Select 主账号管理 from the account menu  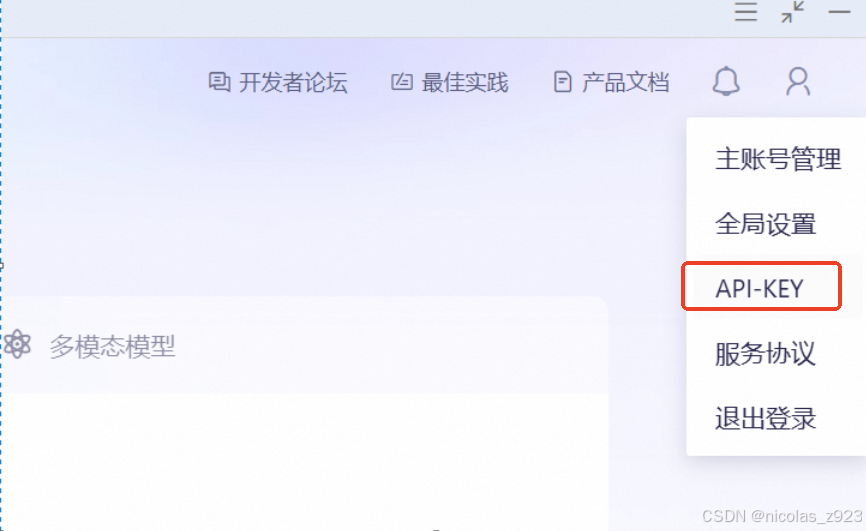tap(778, 160)
